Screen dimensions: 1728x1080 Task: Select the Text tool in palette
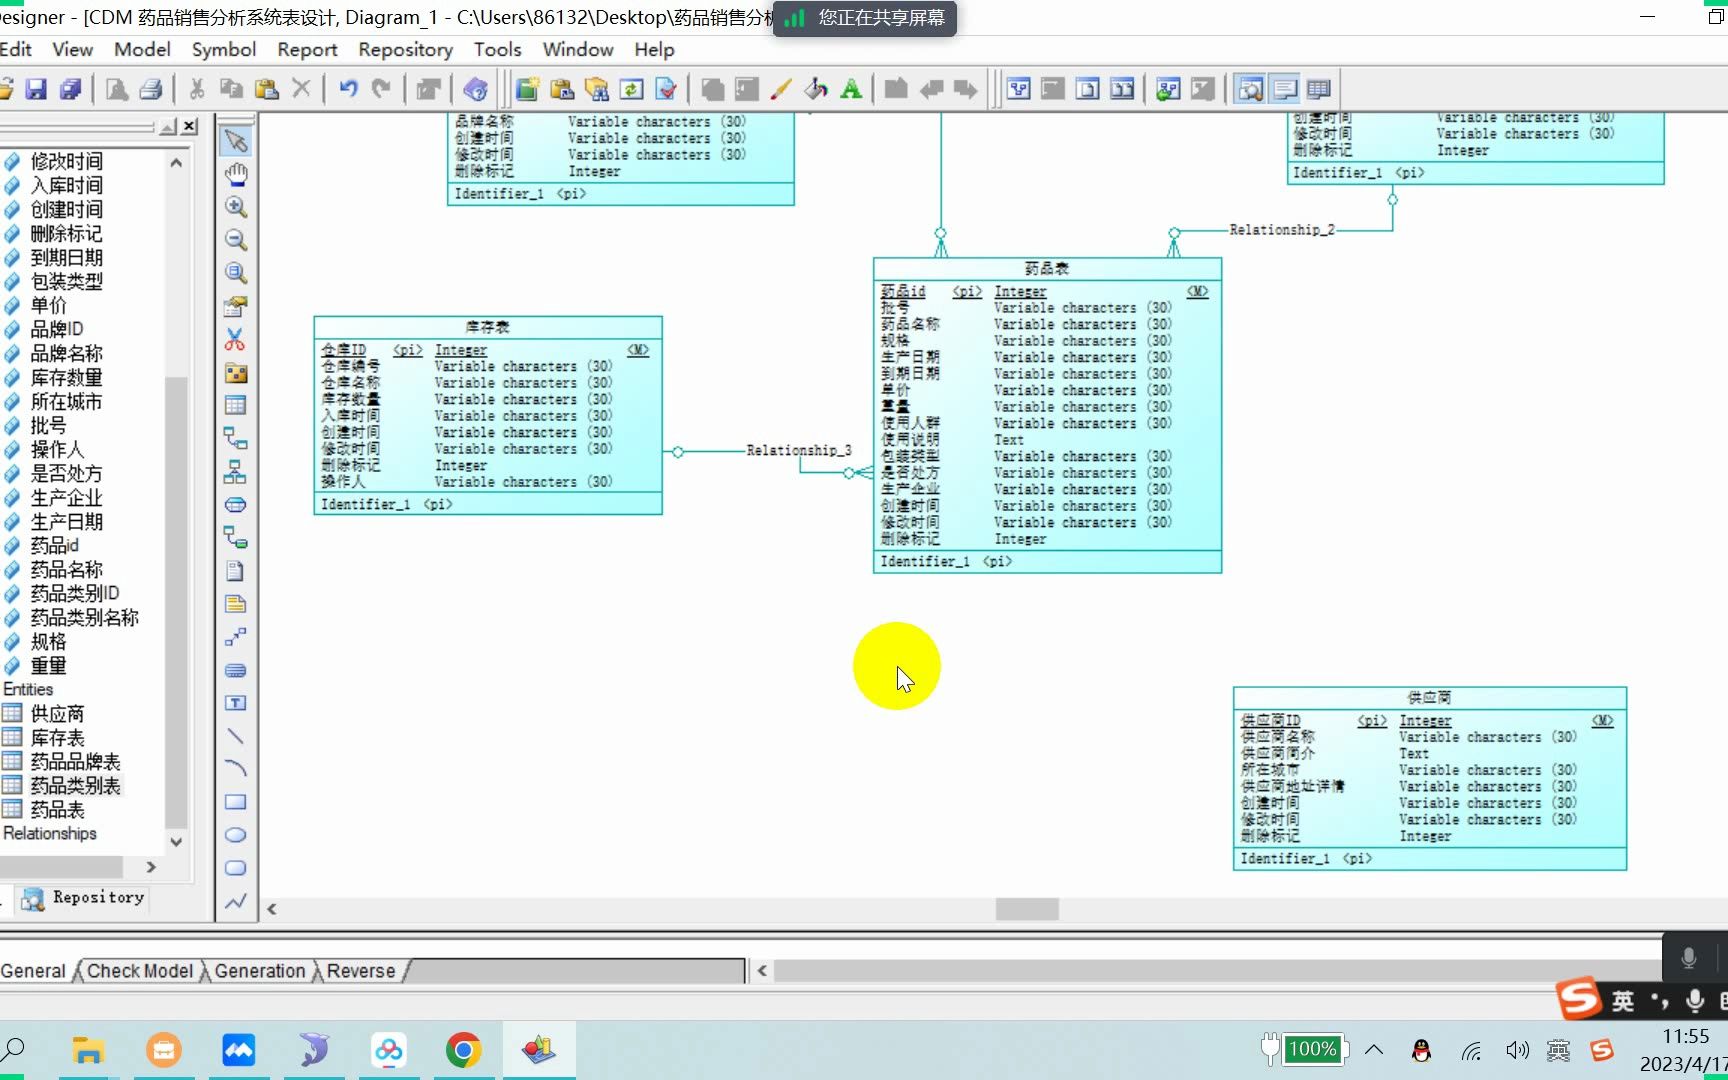click(x=236, y=703)
